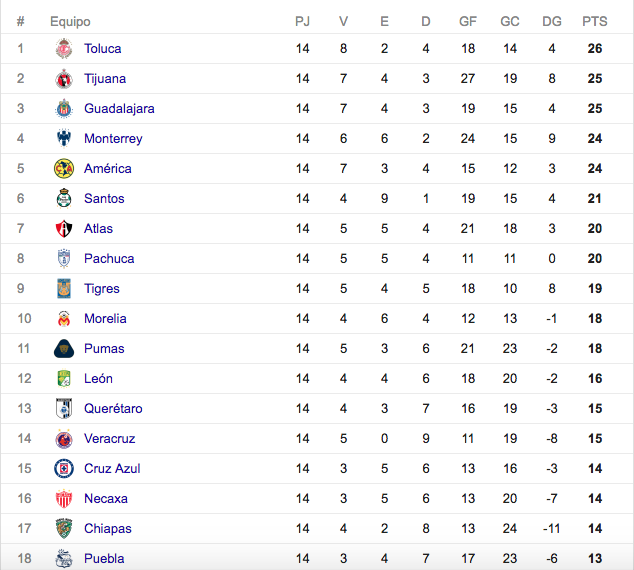This screenshot has width=634, height=570.
Task: Select the Guadalajara Chivas crest
Action: pyautogui.click(x=64, y=108)
